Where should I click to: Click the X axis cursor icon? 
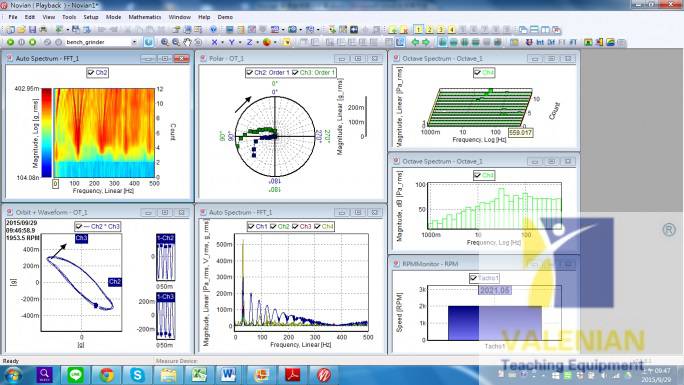tap(214, 42)
